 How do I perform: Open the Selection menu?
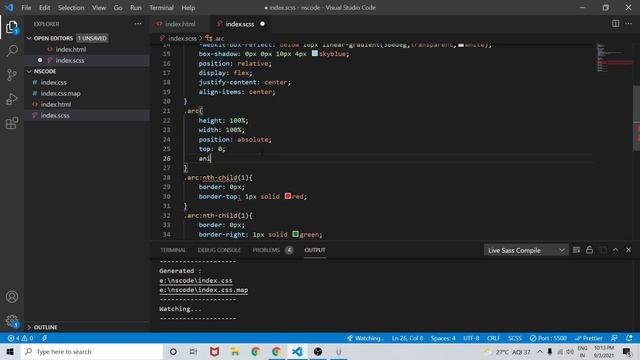71,8
